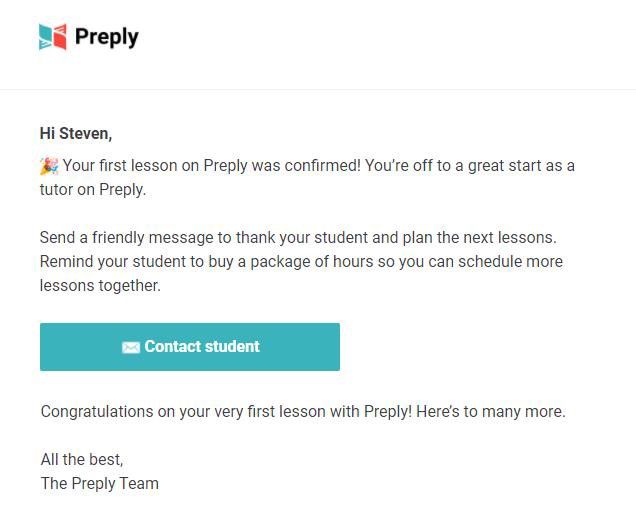This screenshot has width=636, height=518.
Task: Click the divider line below the header
Action: tap(318, 90)
